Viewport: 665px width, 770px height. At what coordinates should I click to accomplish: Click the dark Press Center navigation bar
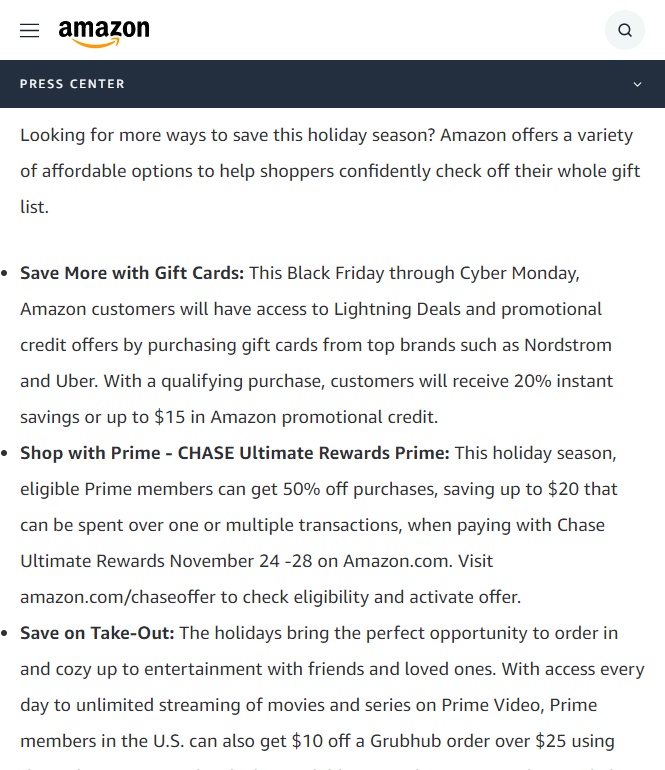(x=350, y=84)
